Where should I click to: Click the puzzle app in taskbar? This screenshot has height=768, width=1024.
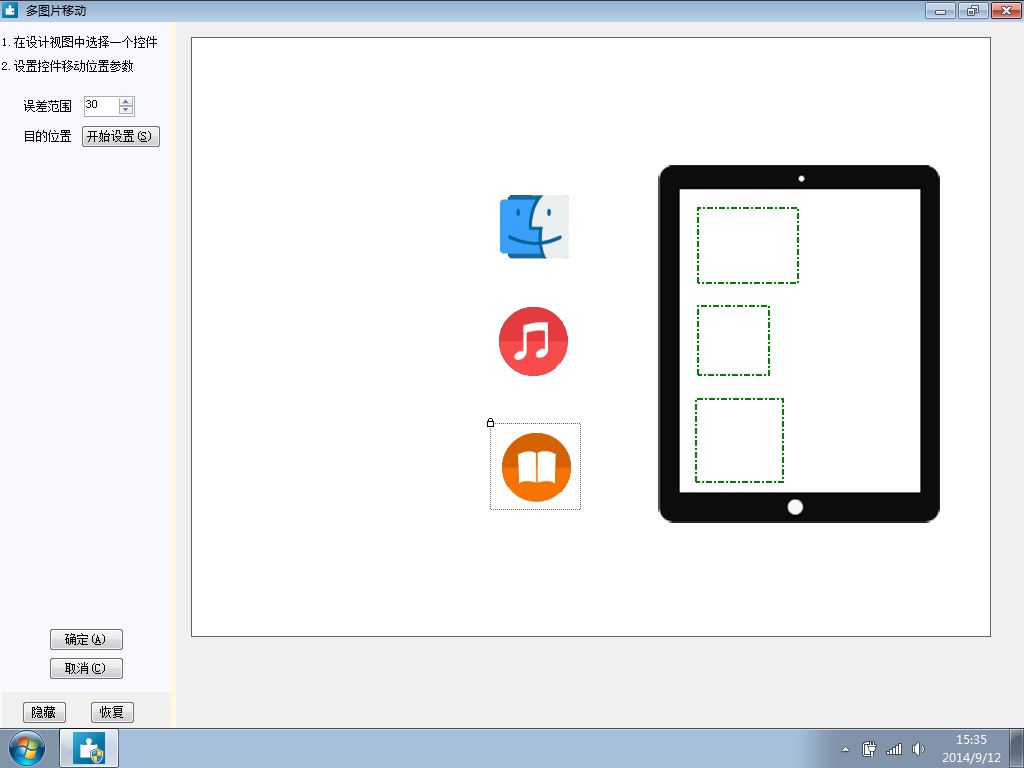[89, 748]
